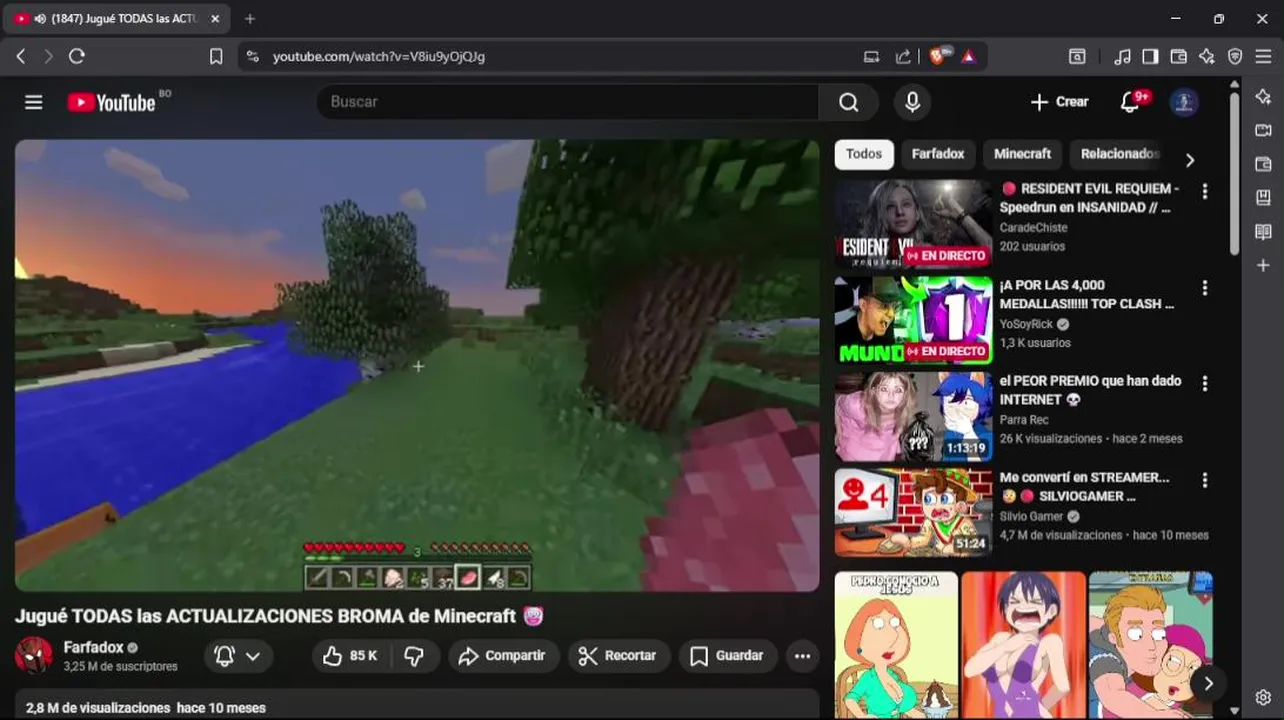Open bookmarks panel icon in sidebar
The height and width of the screenshot is (720, 1284).
tap(1263, 197)
